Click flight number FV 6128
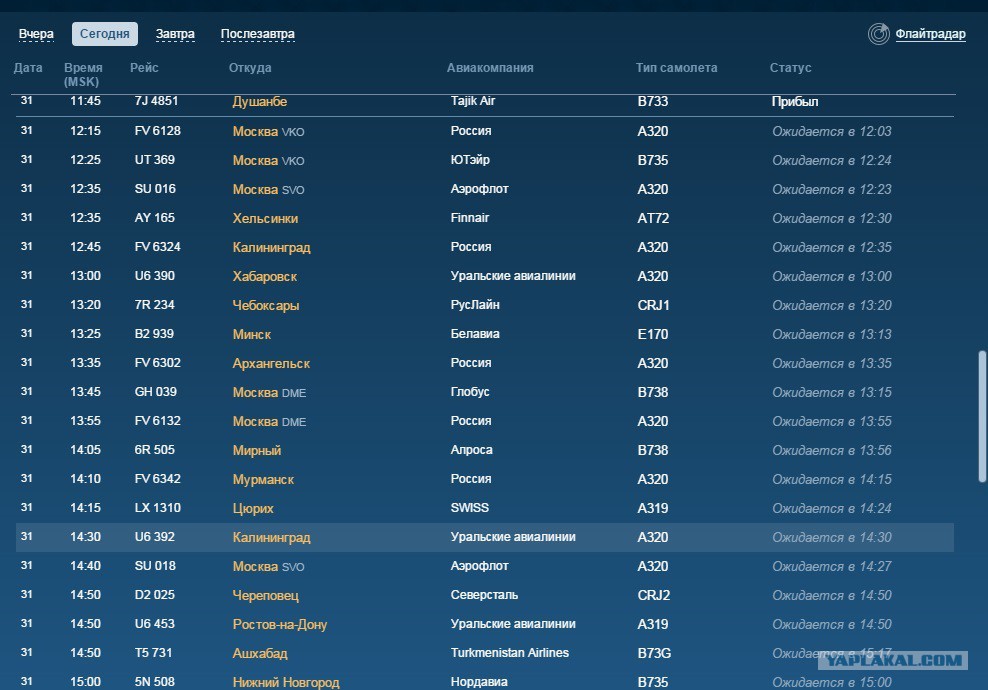This screenshot has width=988, height=690. (158, 131)
